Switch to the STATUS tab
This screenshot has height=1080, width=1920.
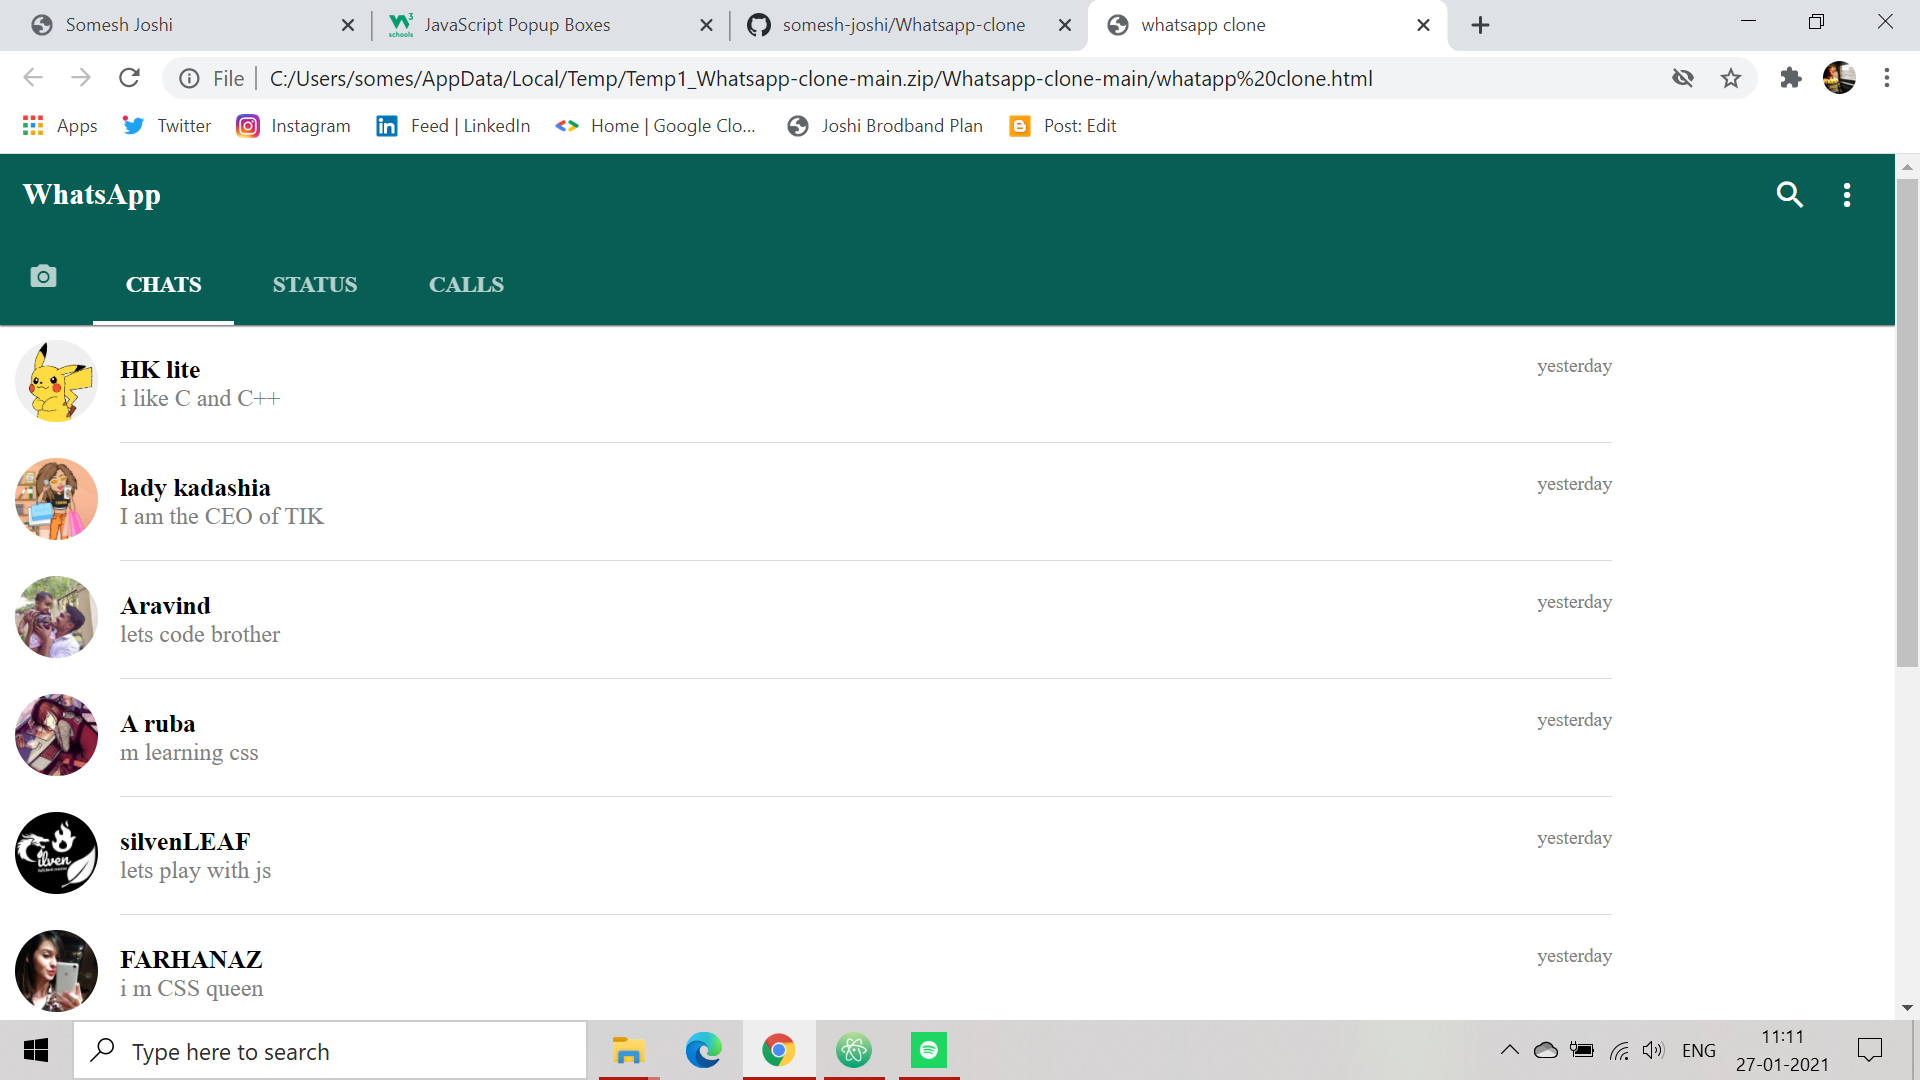tap(315, 285)
